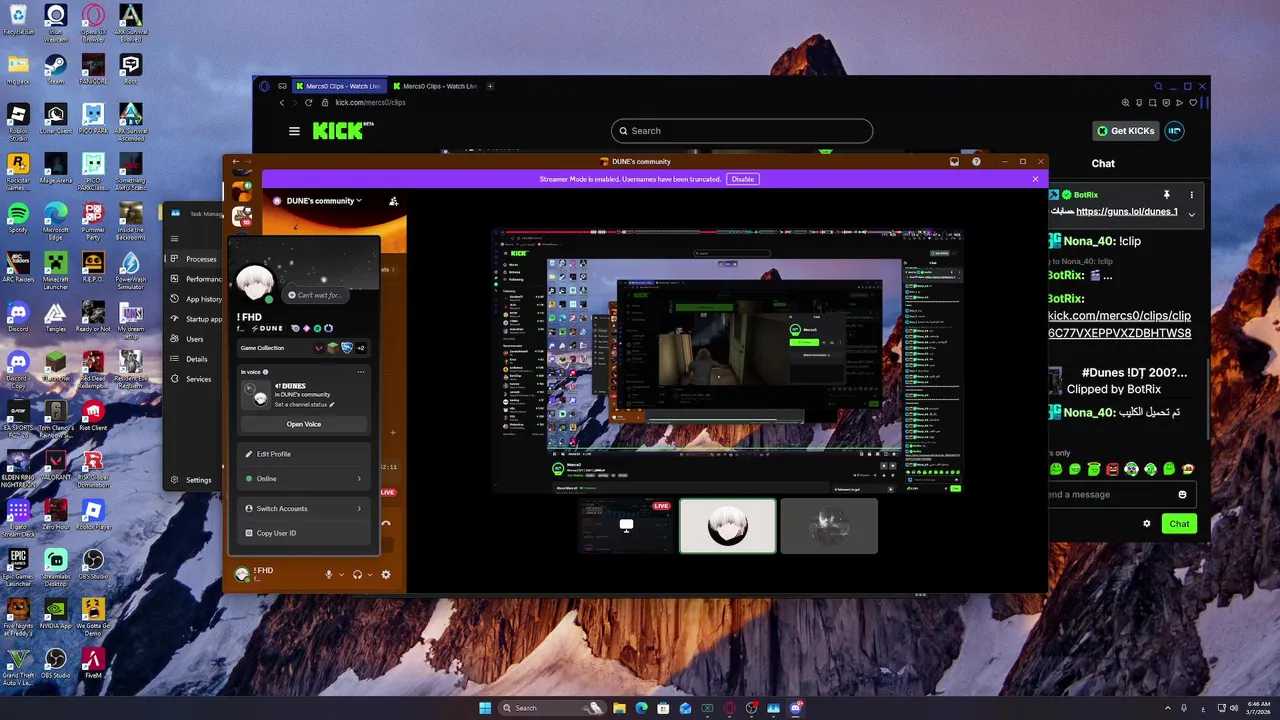
Task: Click Set a channel status pencil
Action: pos(332,405)
